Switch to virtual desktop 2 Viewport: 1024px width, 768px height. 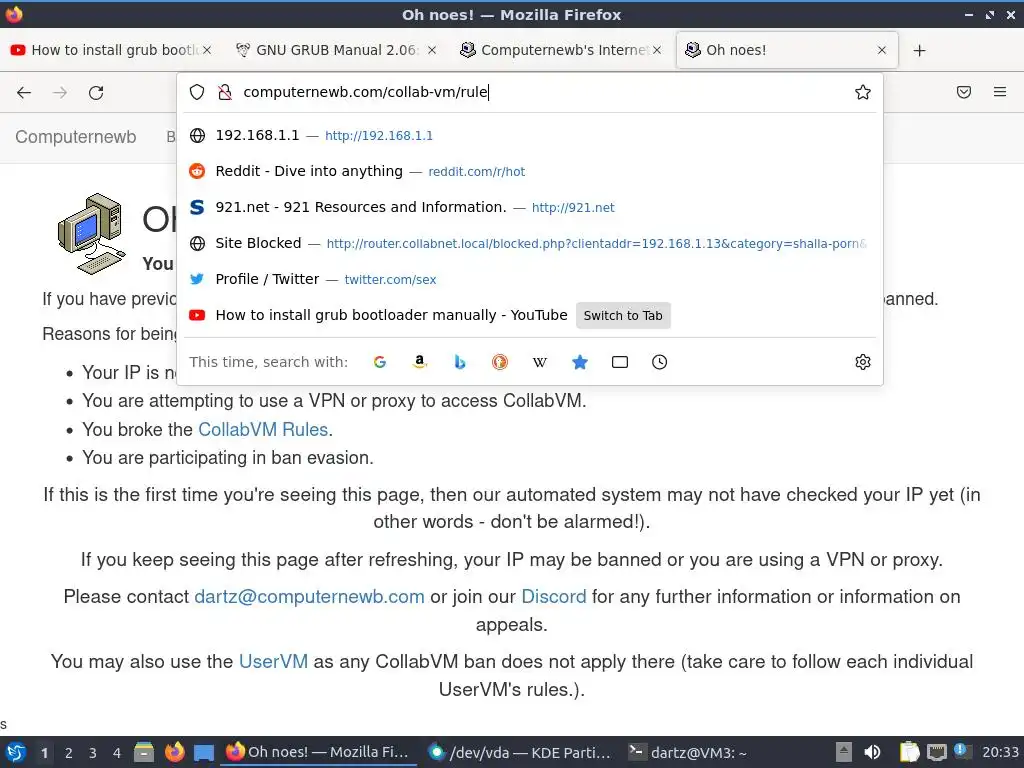tap(69, 753)
